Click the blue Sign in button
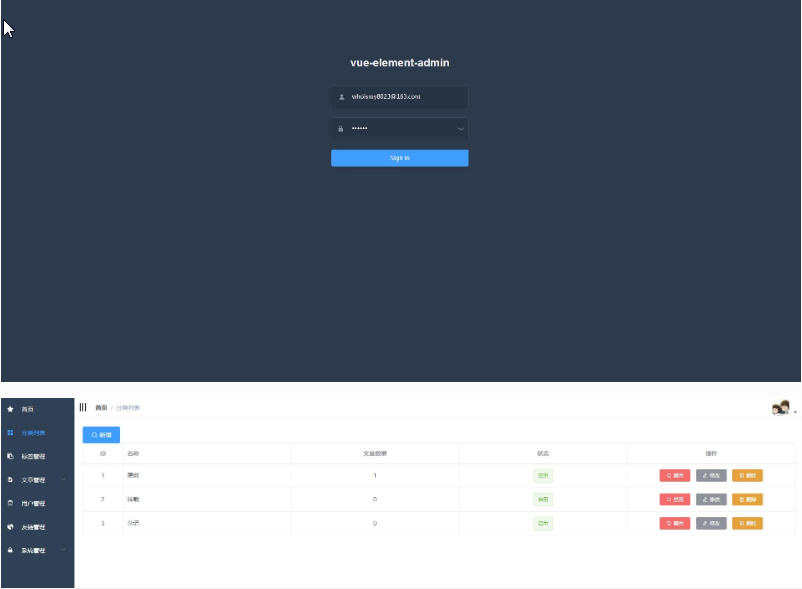The height and width of the screenshot is (589, 802). 399,158
